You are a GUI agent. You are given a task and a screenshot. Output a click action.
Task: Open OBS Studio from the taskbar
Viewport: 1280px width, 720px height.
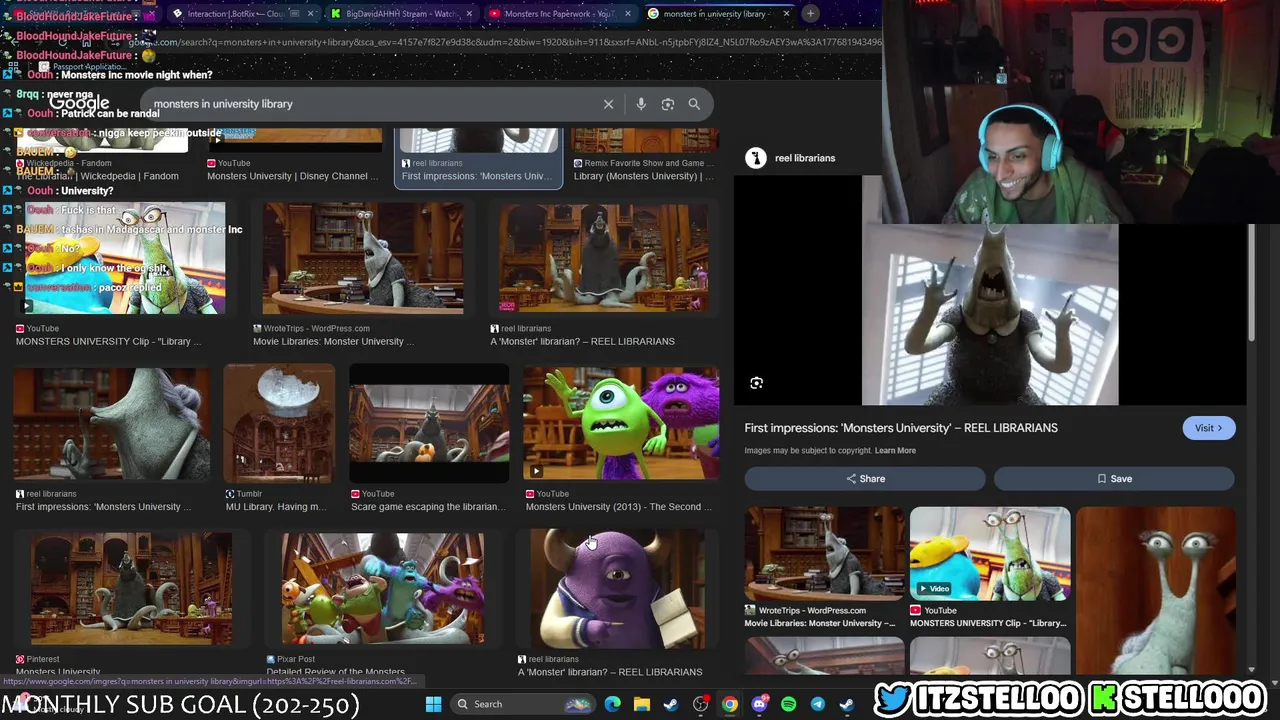700,704
